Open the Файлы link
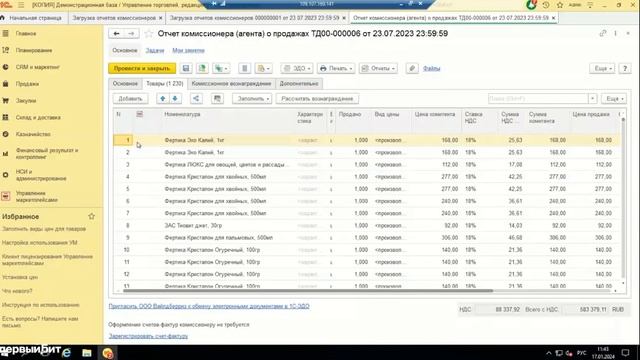 pyautogui.click(x=431, y=68)
